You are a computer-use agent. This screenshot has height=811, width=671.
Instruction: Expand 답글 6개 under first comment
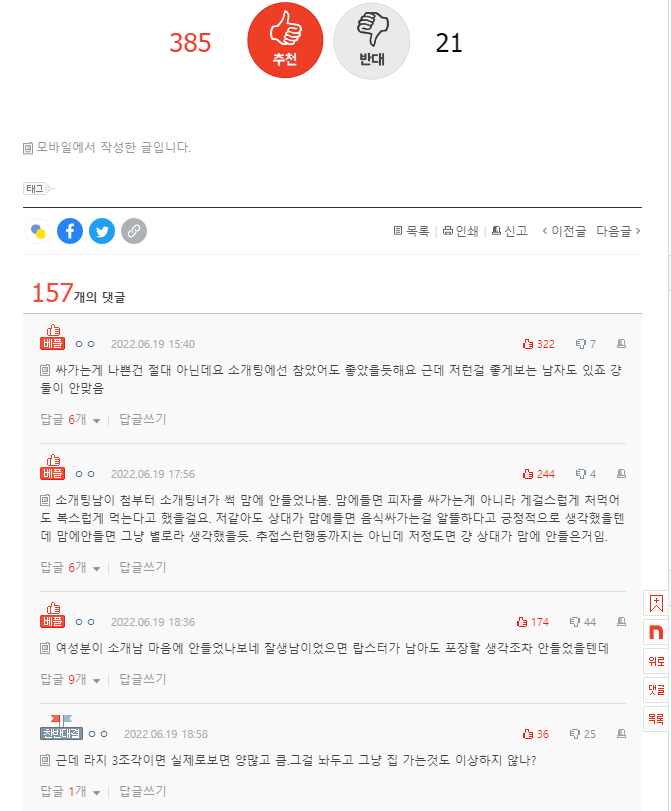point(70,419)
